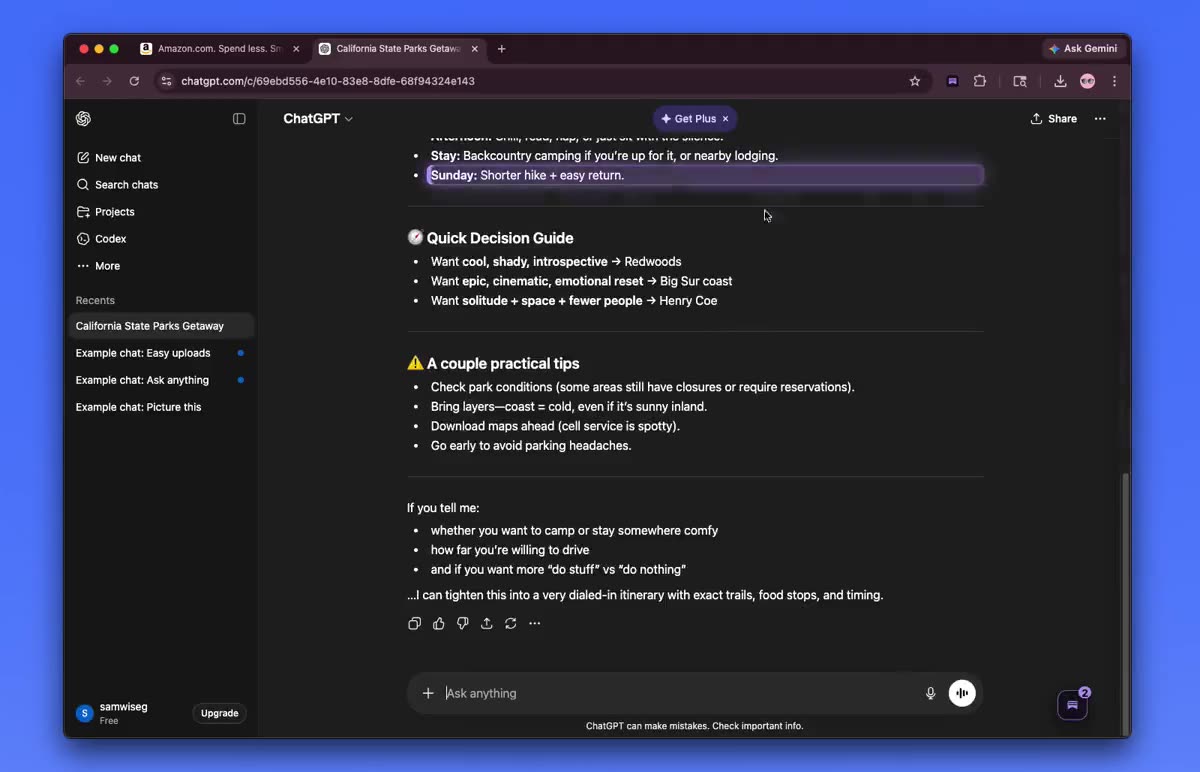Bookmark this page with the star icon
Screen dimensions: 1200x772
coord(914,82)
